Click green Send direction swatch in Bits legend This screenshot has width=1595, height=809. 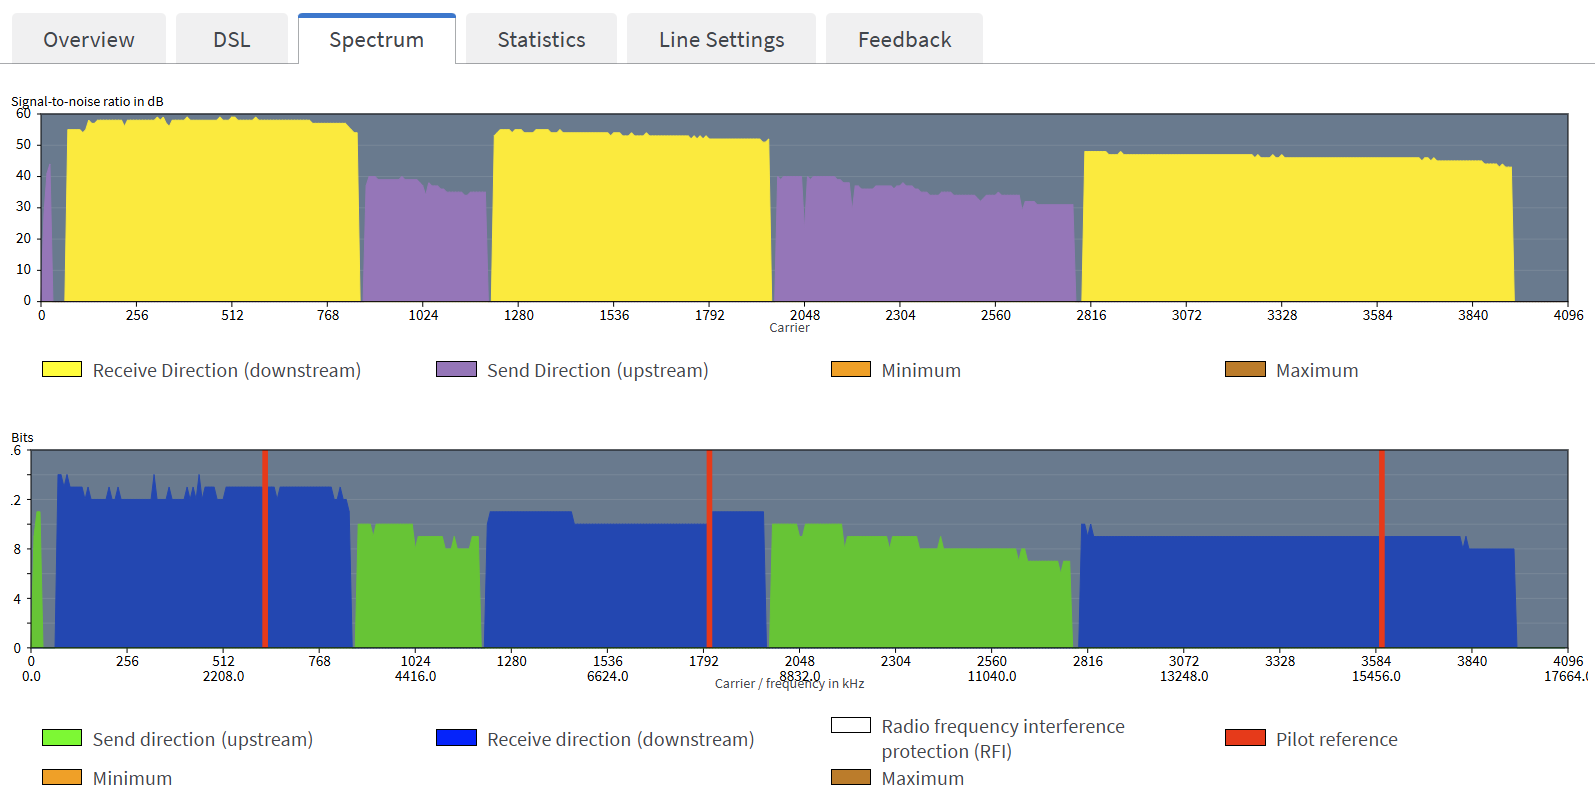[x=62, y=738]
